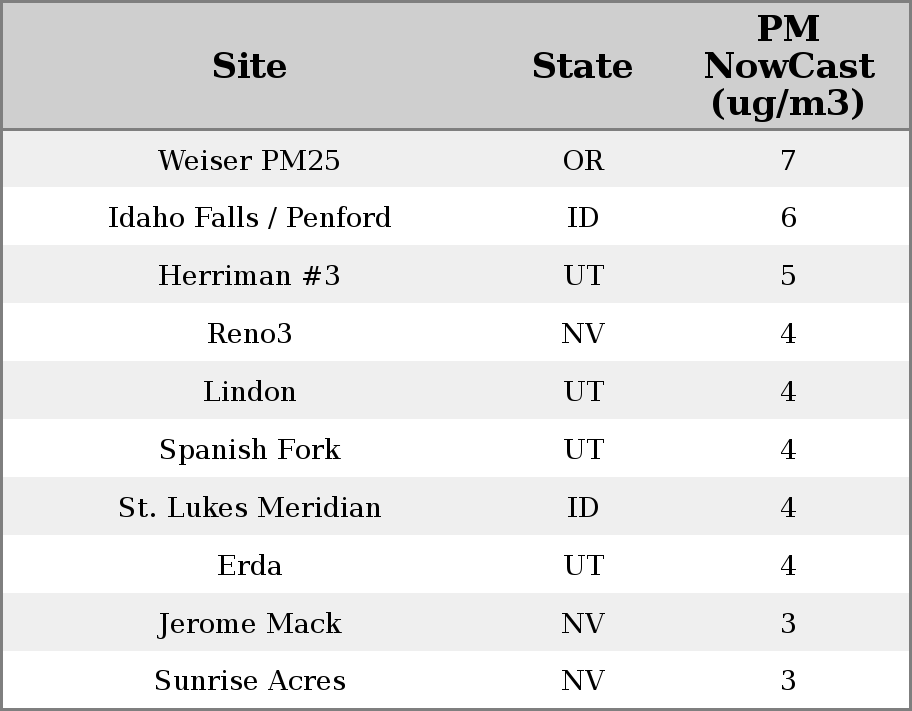Select the Weiser PM25 site cell
The height and width of the screenshot is (711, 912).
click(x=249, y=160)
